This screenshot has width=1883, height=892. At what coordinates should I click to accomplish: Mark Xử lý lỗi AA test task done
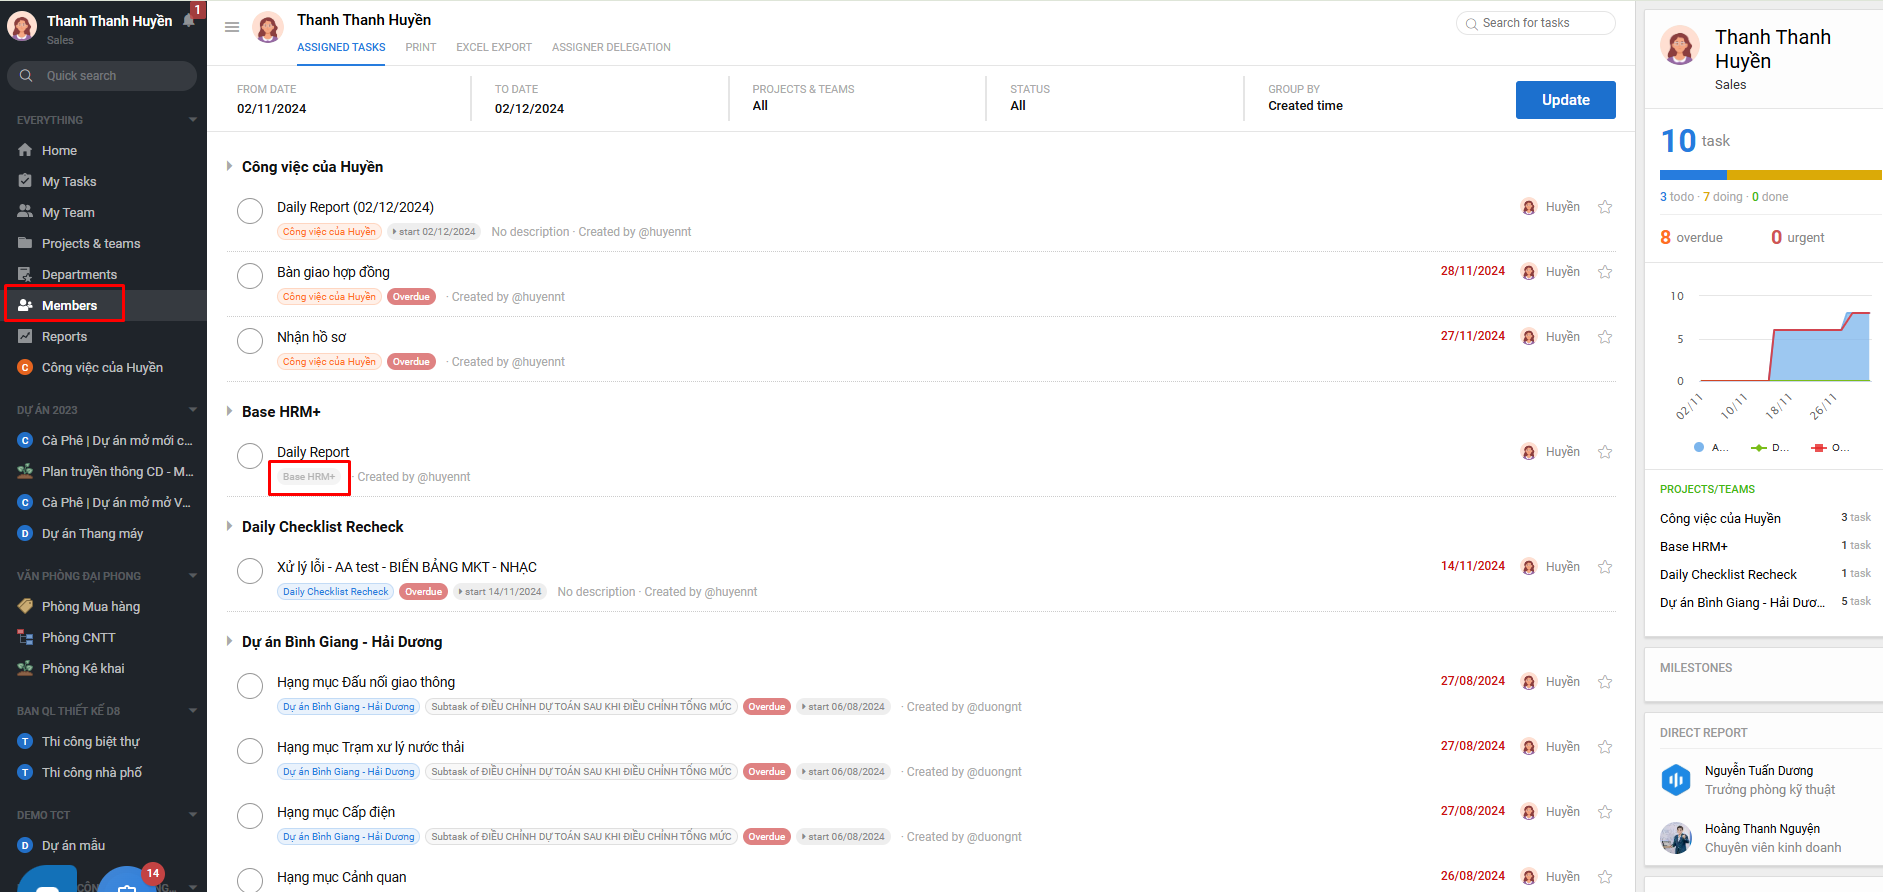tap(250, 571)
